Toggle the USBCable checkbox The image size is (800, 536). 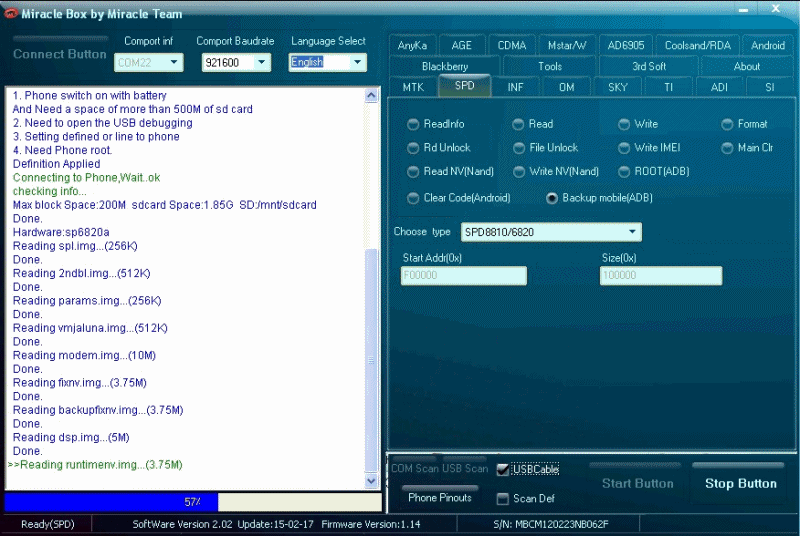point(503,470)
